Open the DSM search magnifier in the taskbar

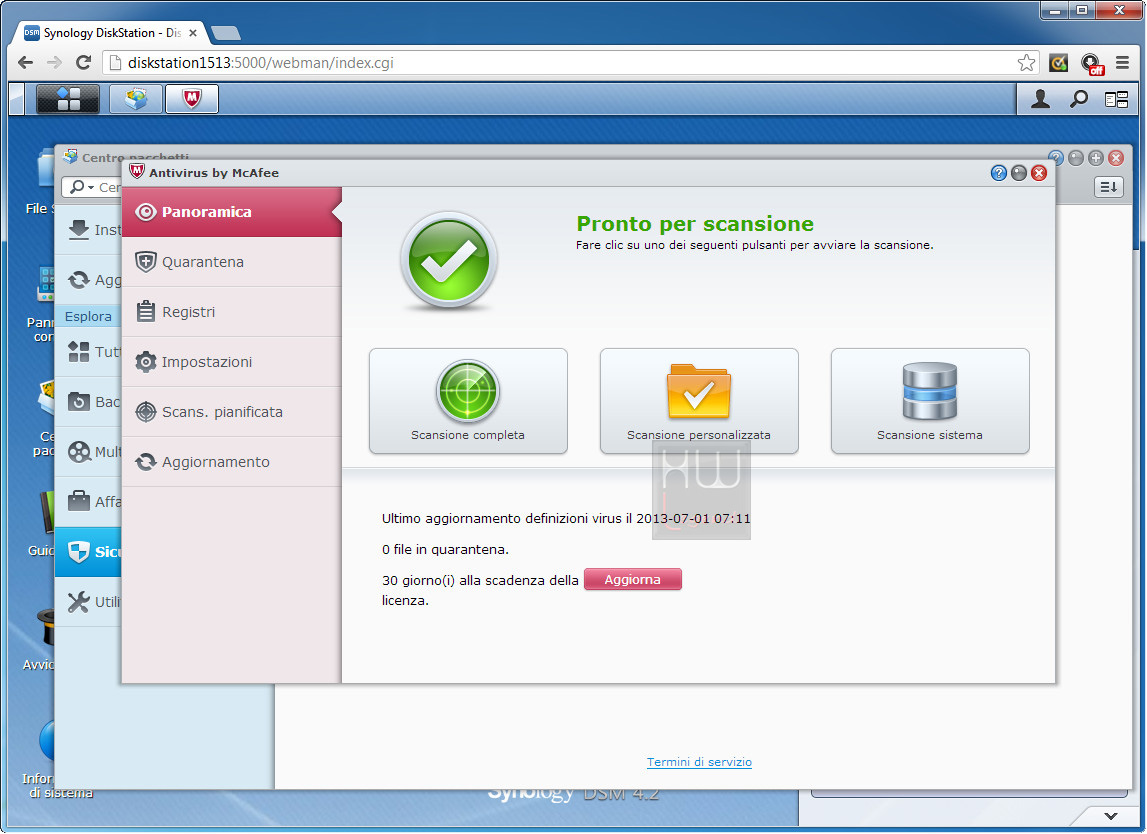pyautogui.click(x=1079, y=99)
